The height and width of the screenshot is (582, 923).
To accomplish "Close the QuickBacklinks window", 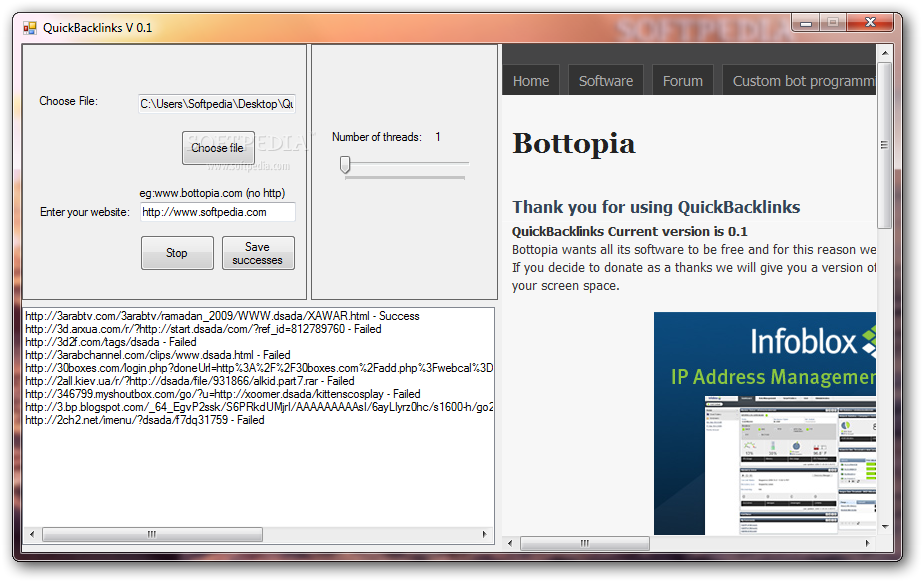I will [871, 23].
